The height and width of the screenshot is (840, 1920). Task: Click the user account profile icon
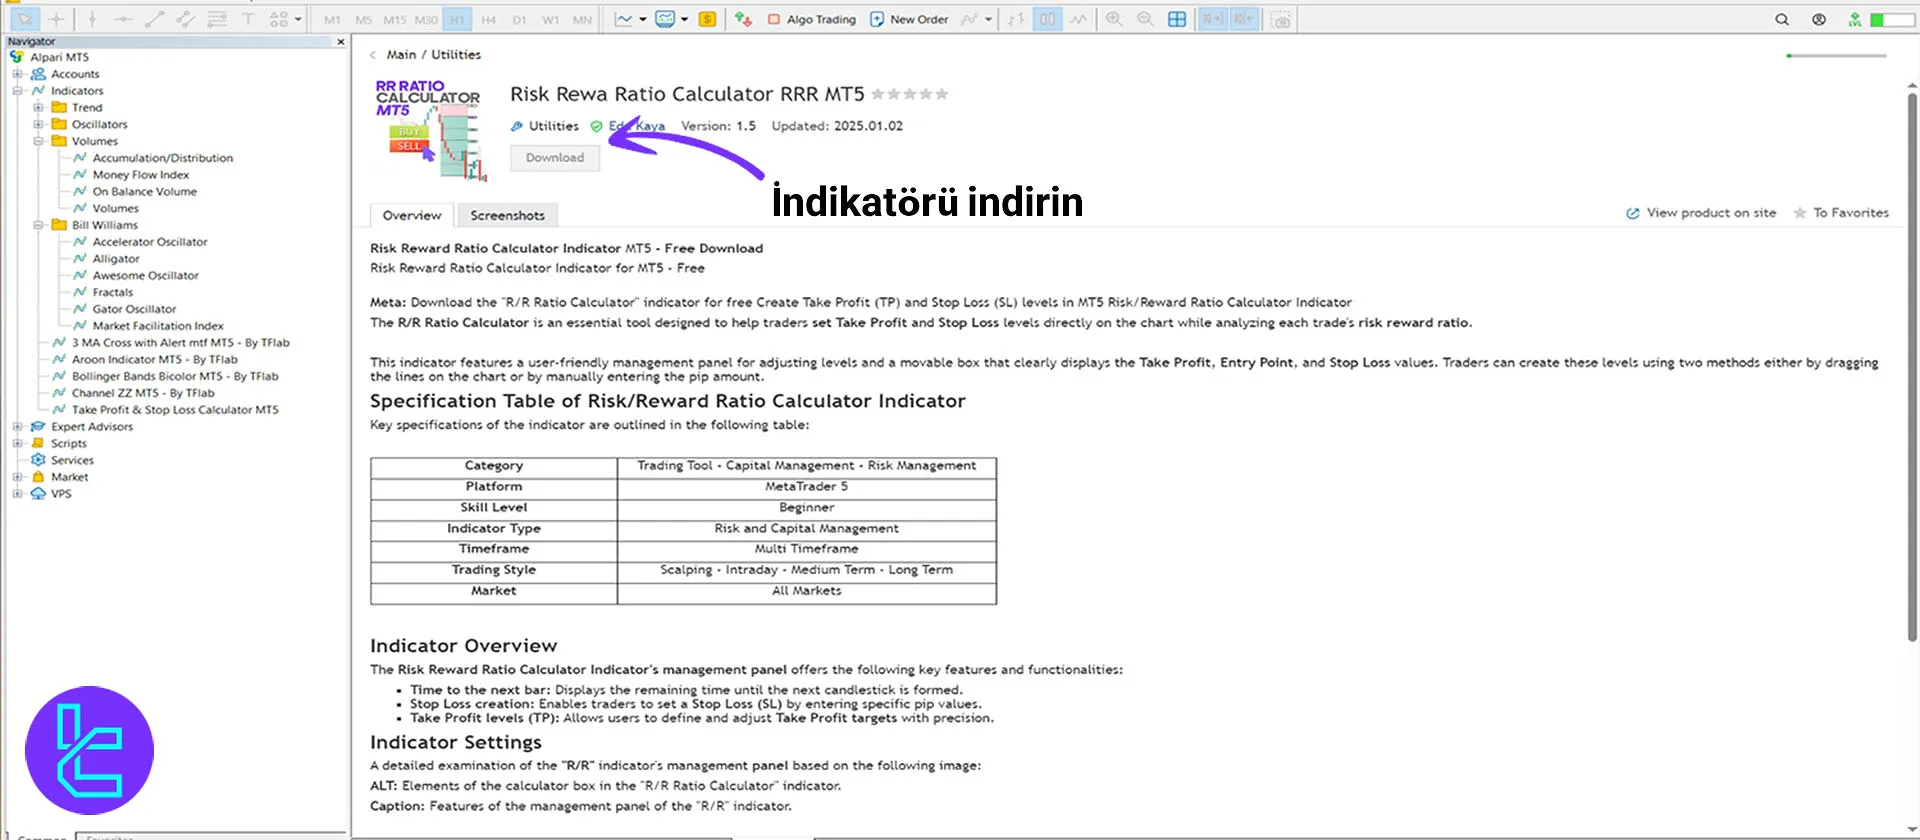[1819, 19]
